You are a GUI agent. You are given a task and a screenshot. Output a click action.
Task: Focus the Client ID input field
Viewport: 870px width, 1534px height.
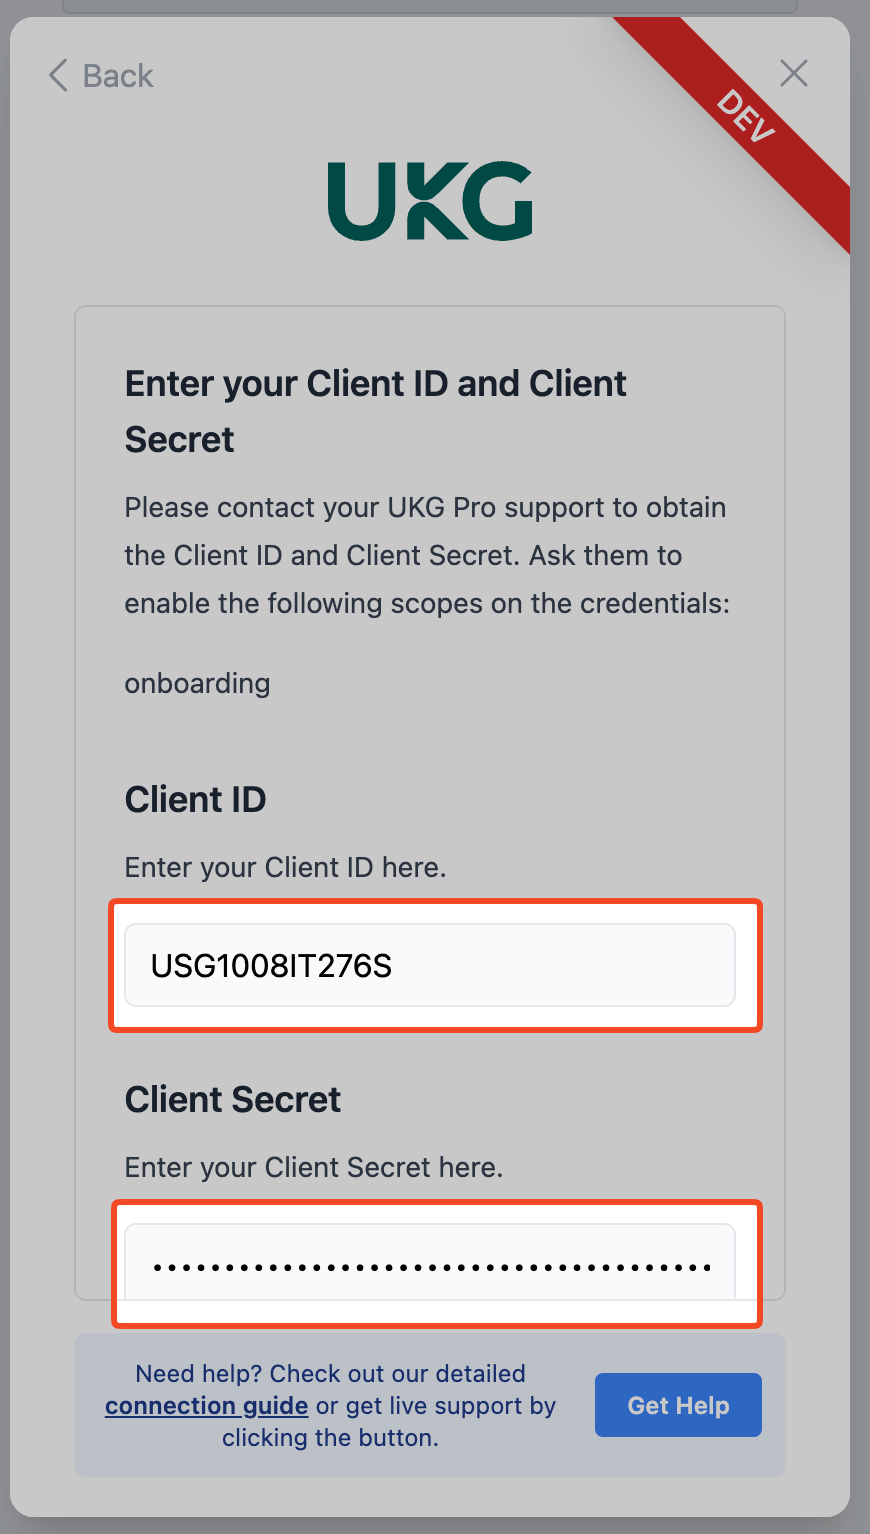pyautogui.click(x=430, y=965)
